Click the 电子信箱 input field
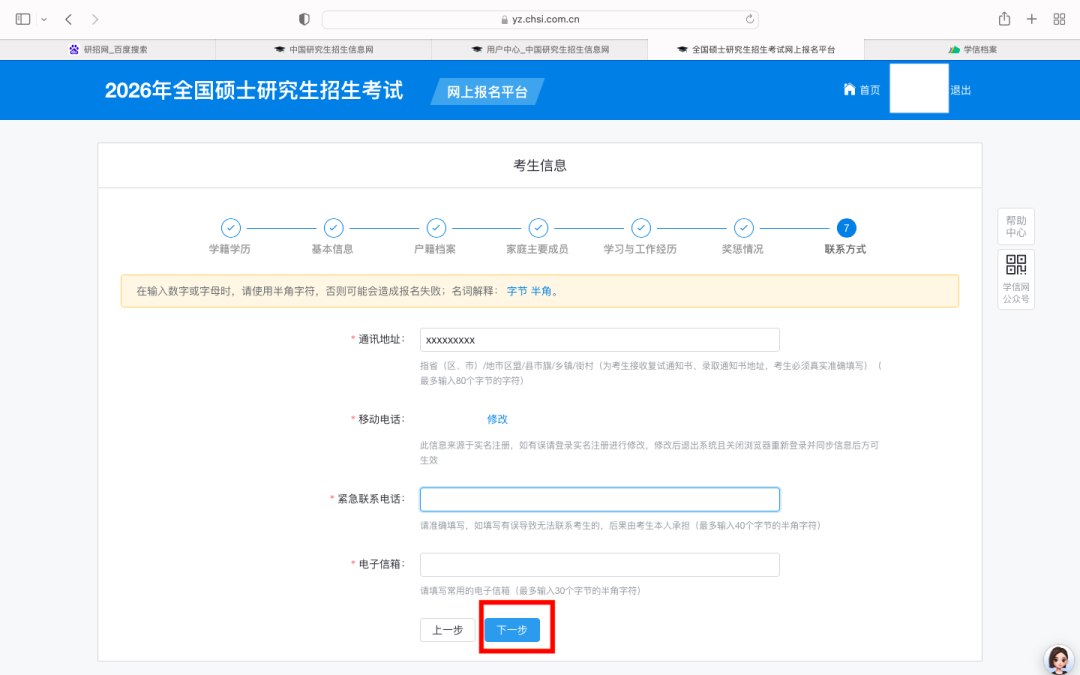This screenshot has width=1080, height=675. [x=599, y=565]
